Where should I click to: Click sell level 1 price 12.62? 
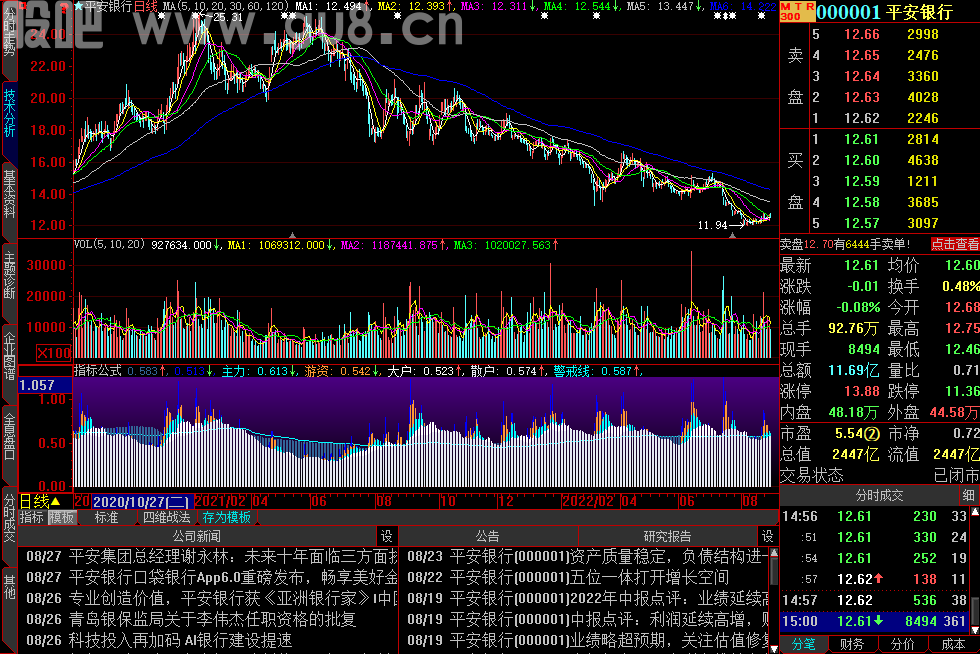(862, 118)
